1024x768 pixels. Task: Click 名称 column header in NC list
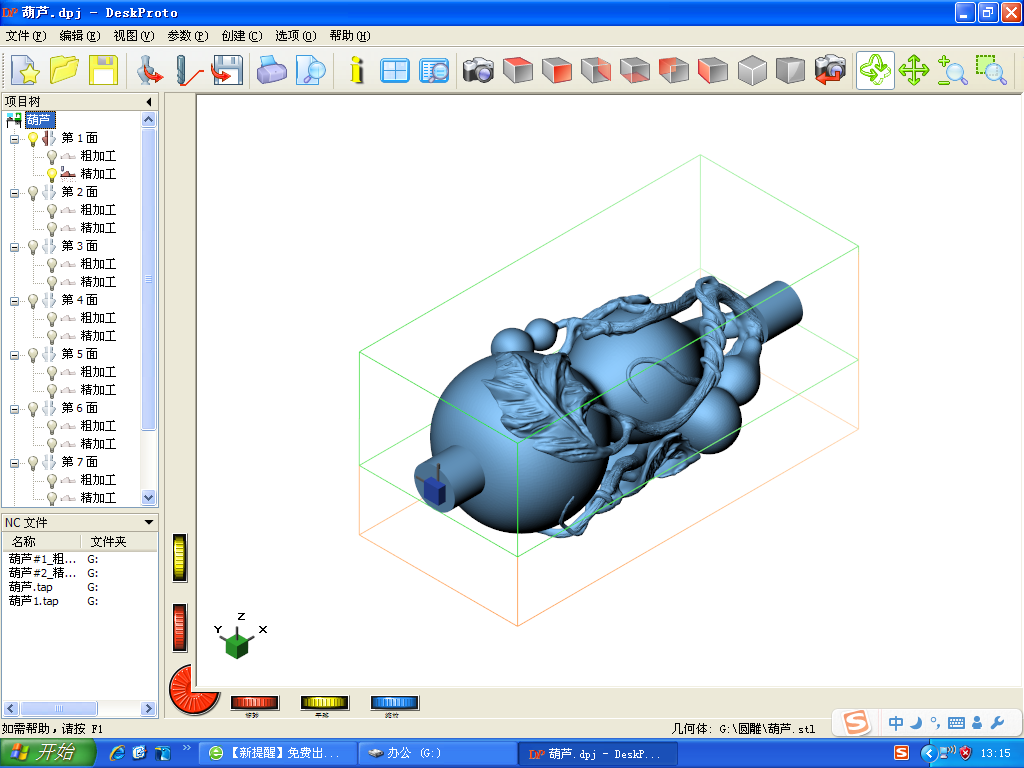[42, 541]
